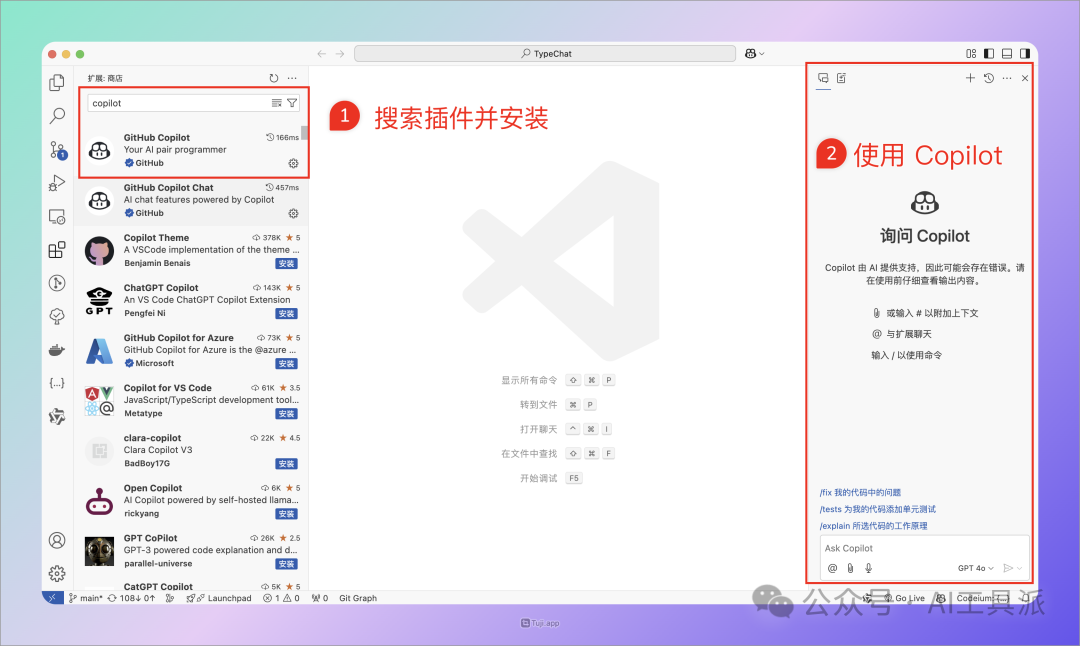The image size is (1080, 646).
Task: Install the Copilot for VS Code extension
Action: pyautogui.click(x=287, y=414)
